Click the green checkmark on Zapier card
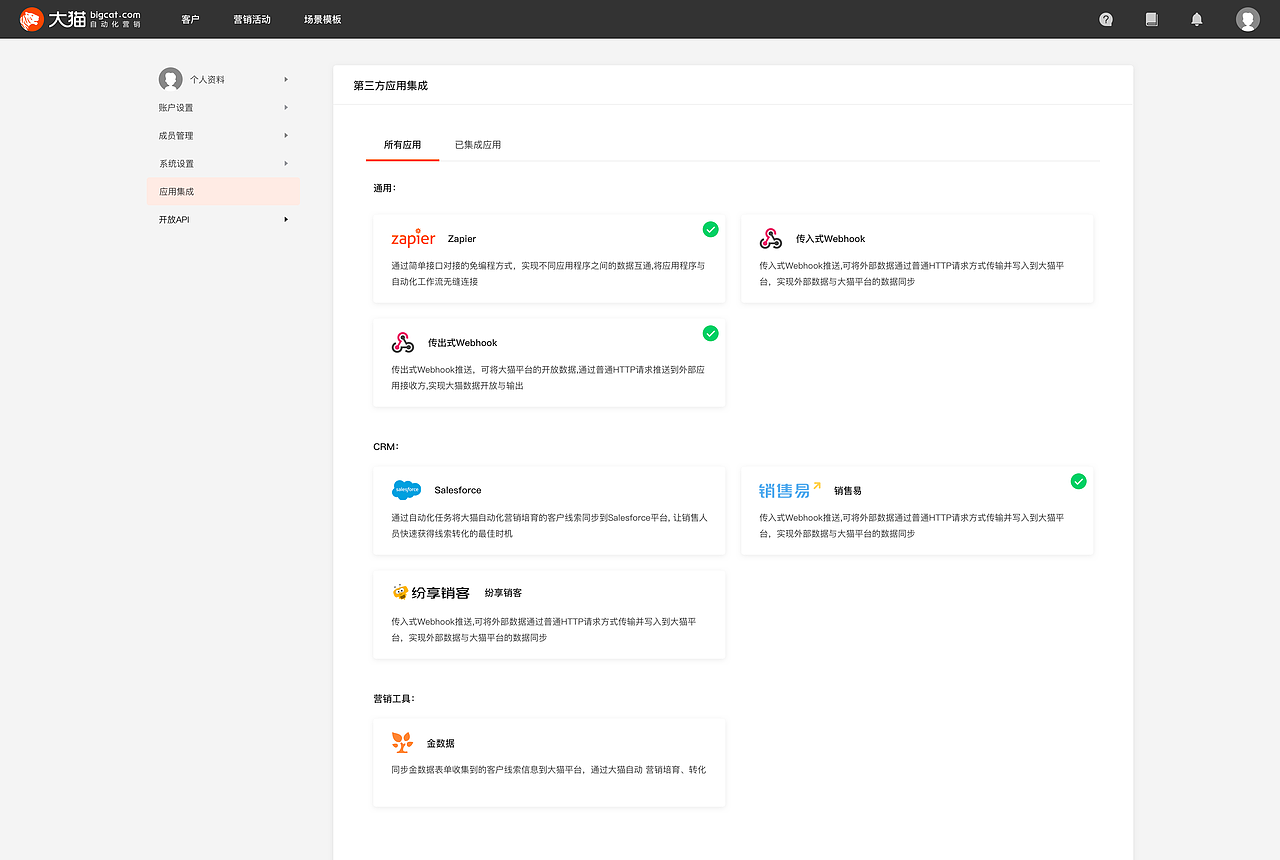This screenshot has height=860, width=1280. point(710,229)
